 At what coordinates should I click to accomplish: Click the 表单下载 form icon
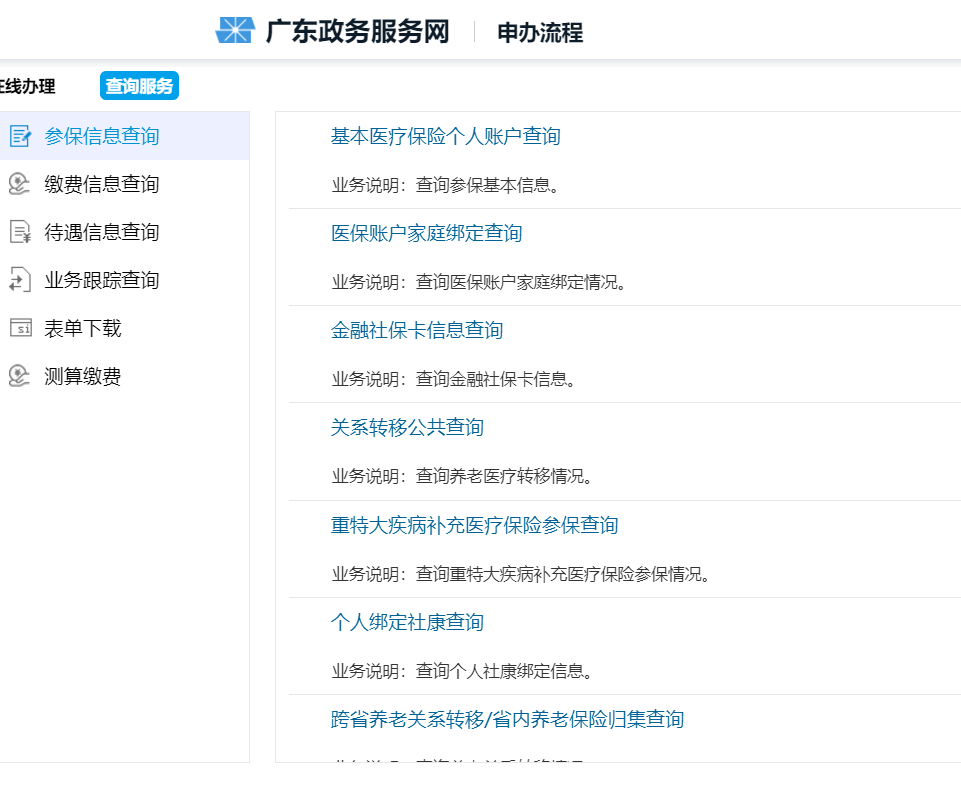point(20,328)
